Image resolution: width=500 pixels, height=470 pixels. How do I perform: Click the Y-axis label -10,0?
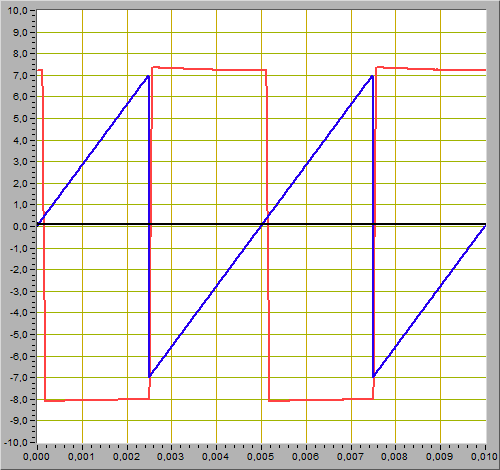(x=16, y=442)
